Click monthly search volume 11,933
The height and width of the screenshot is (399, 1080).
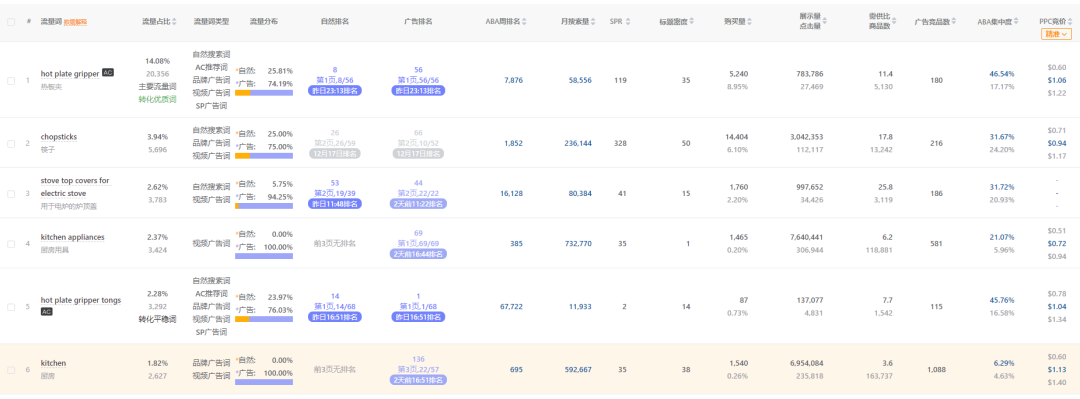point(580,307)
